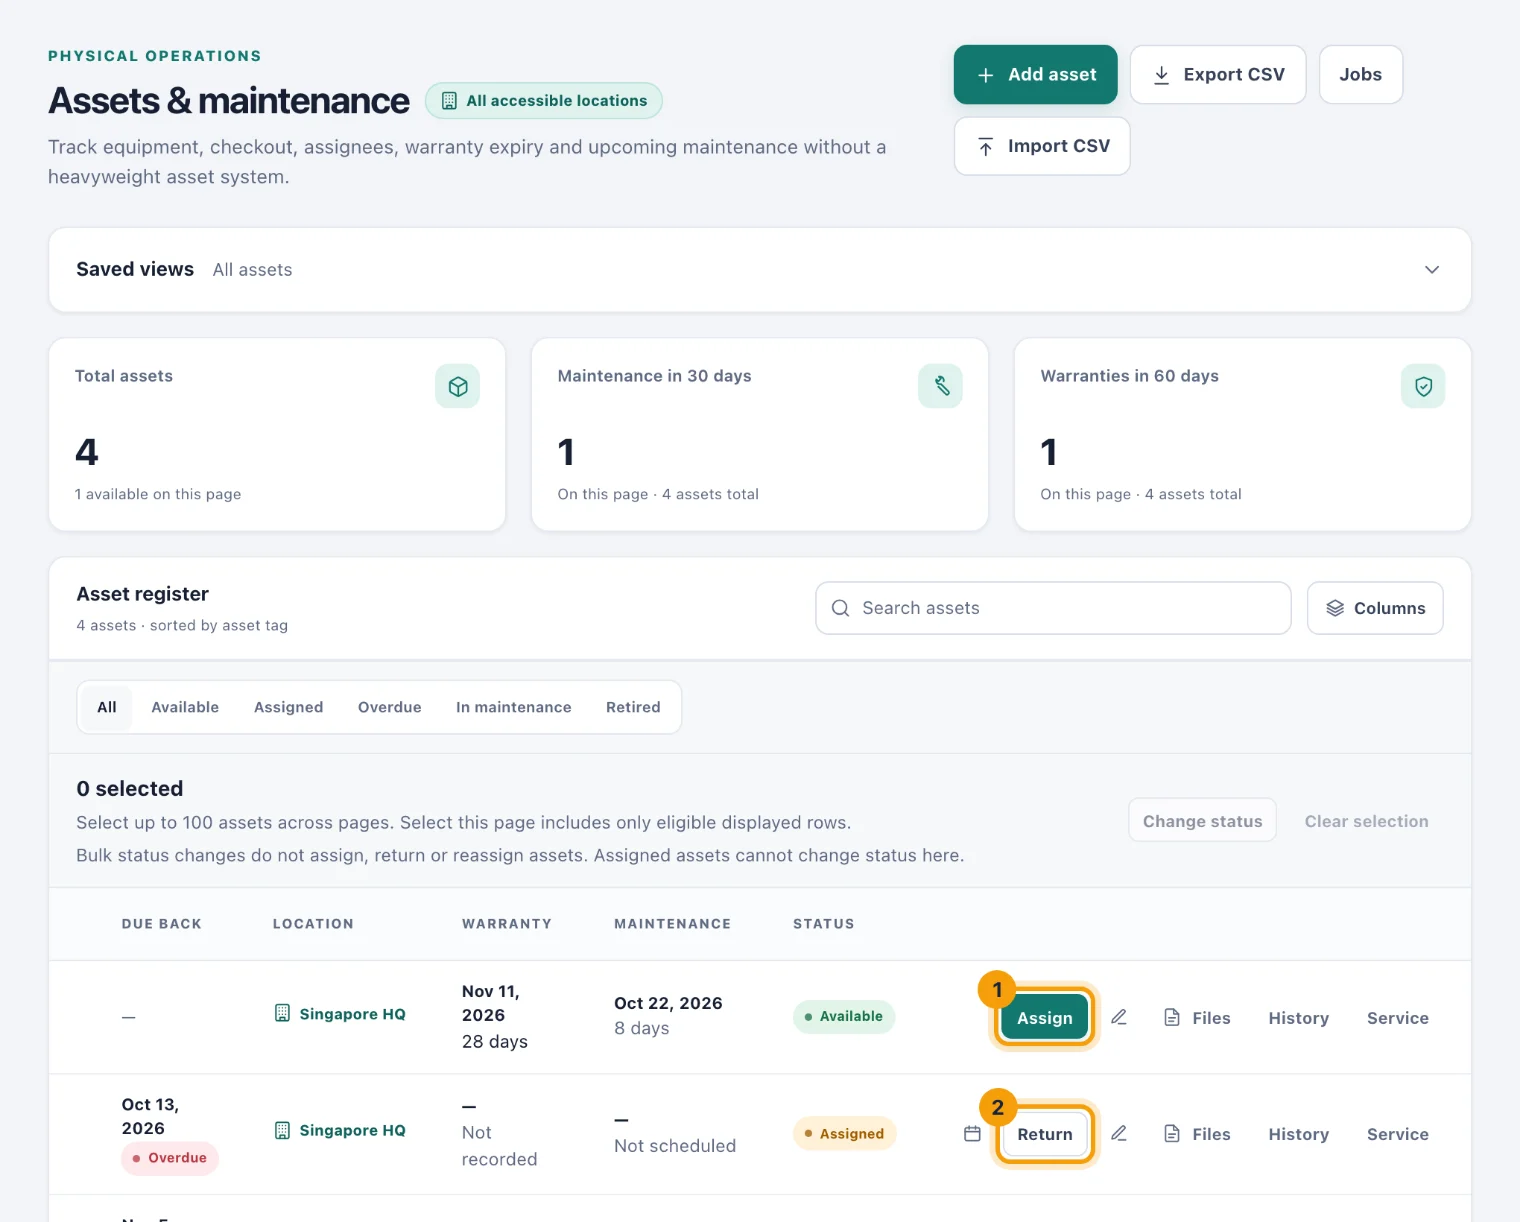Viewport: 1520px width, 1222px height.
Task: Click the Available status badge
Action: click(844, 1016)
